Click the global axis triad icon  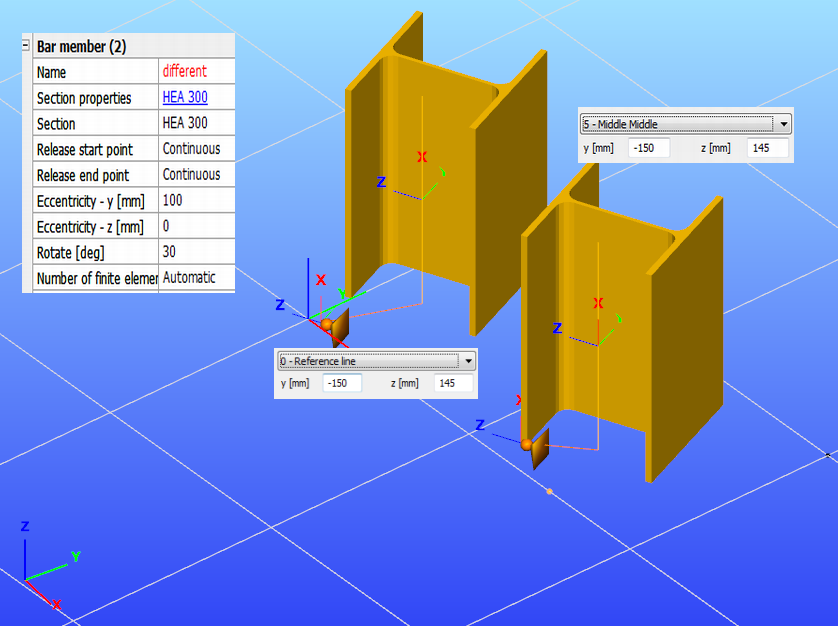45,566
